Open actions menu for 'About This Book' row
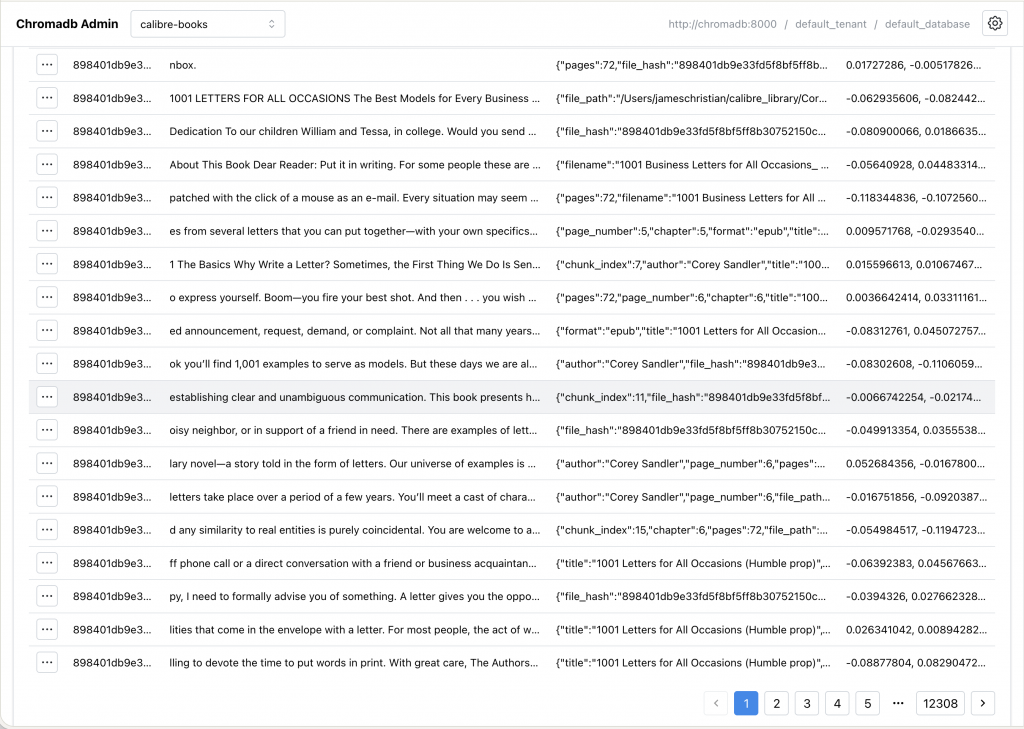 [47, 164]
